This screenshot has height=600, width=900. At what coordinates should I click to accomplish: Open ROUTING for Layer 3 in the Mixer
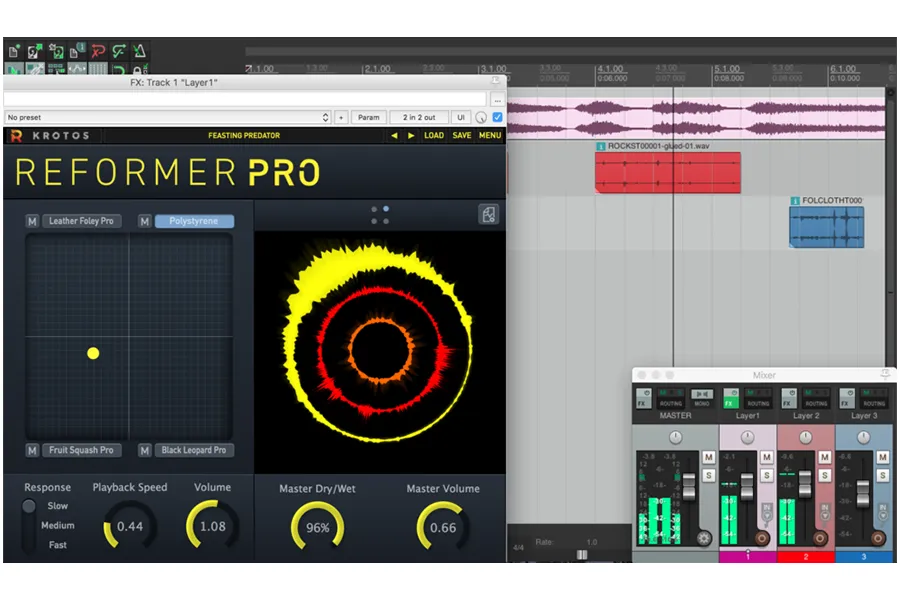pyautogui.click(x=874, y=399)
